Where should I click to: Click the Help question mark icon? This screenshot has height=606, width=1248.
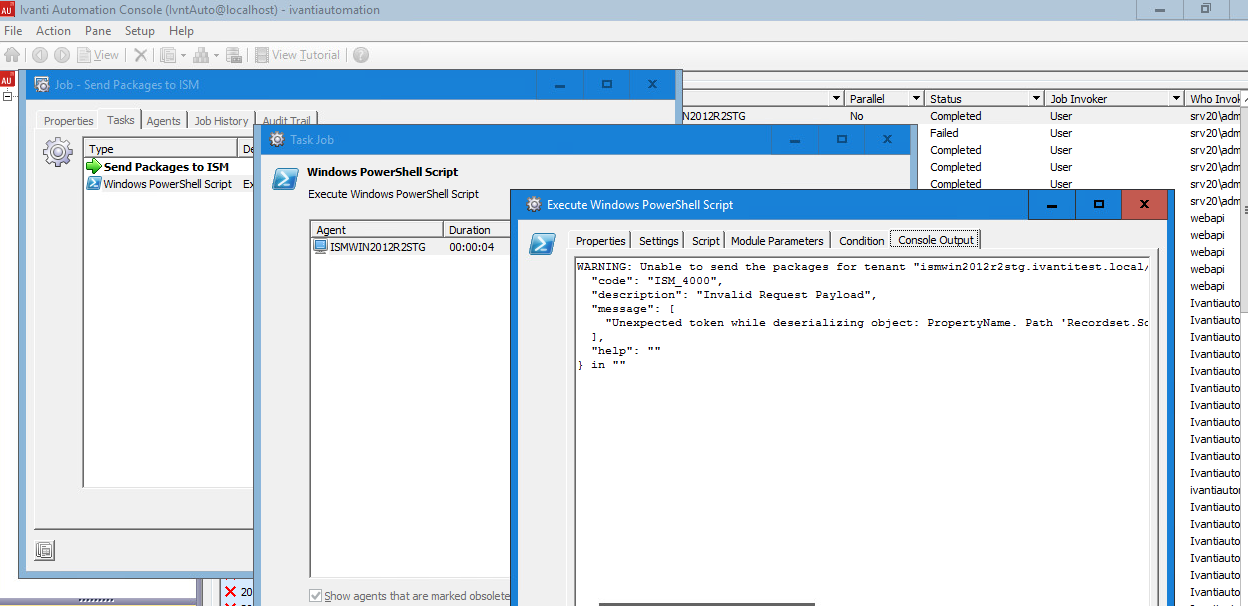(x=359, y=54)
